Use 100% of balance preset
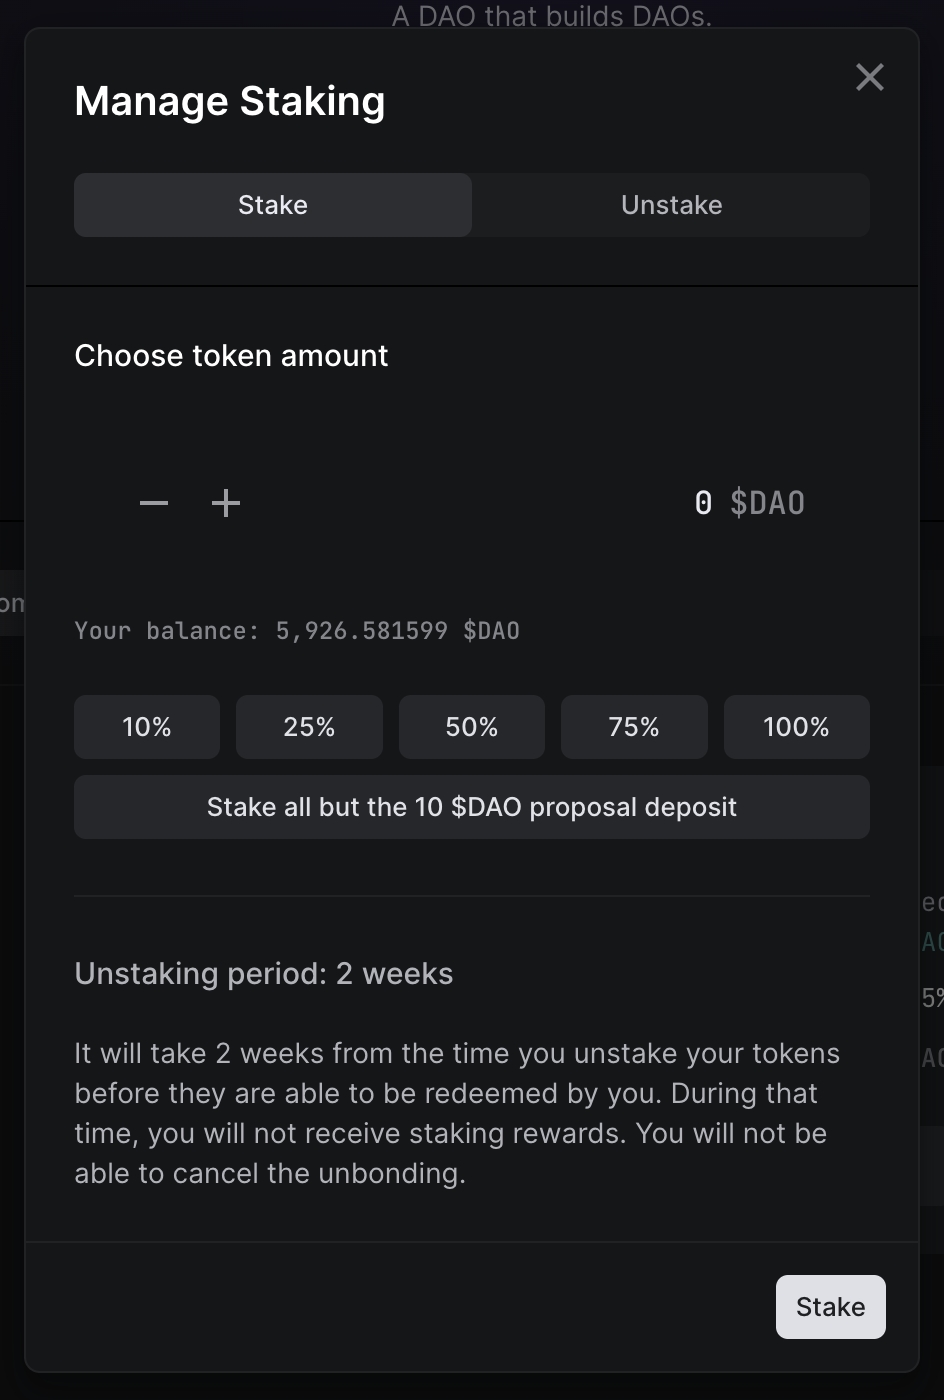The height and width of the screenshot is (1400, 944). (796, 727)
